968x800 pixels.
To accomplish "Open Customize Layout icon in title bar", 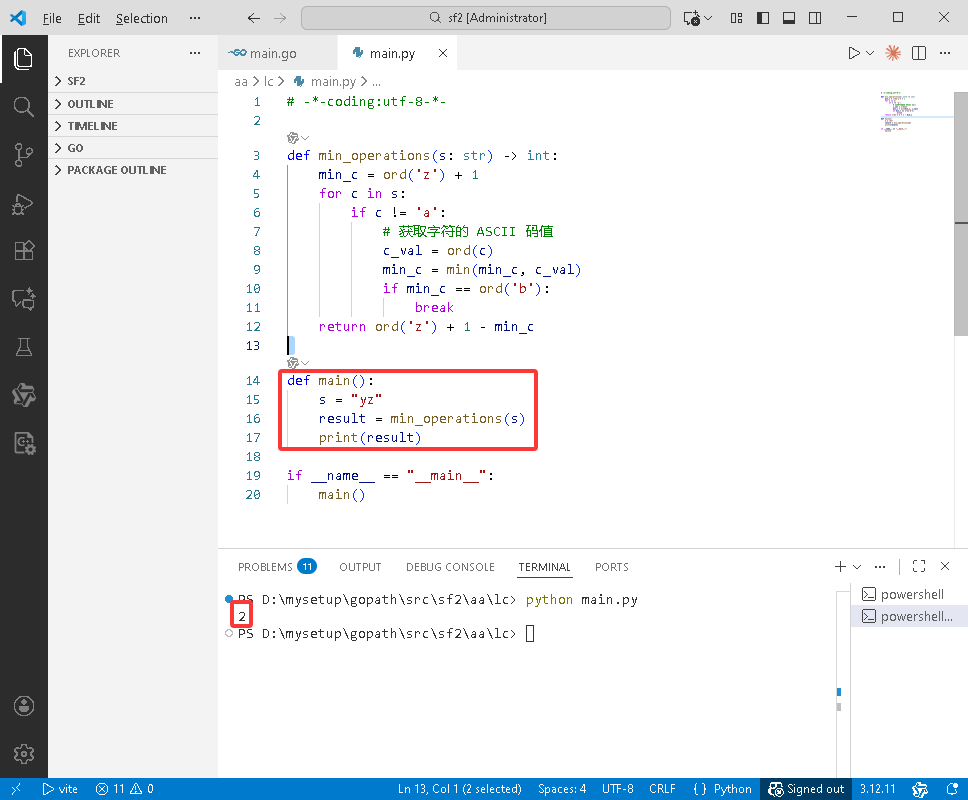I will pos(736,18).
